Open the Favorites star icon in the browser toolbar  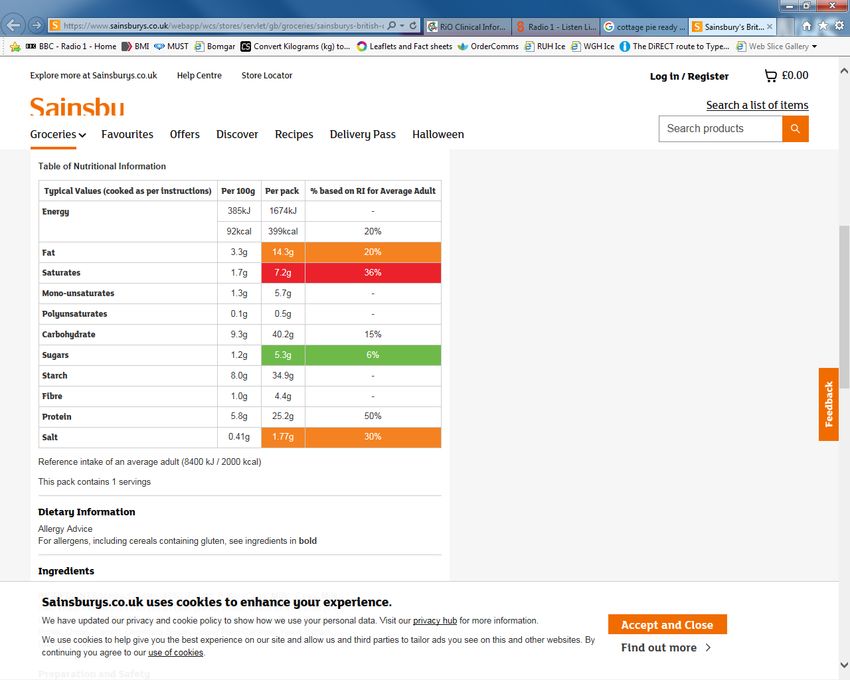pyautogui.click(x=823, y=25)
